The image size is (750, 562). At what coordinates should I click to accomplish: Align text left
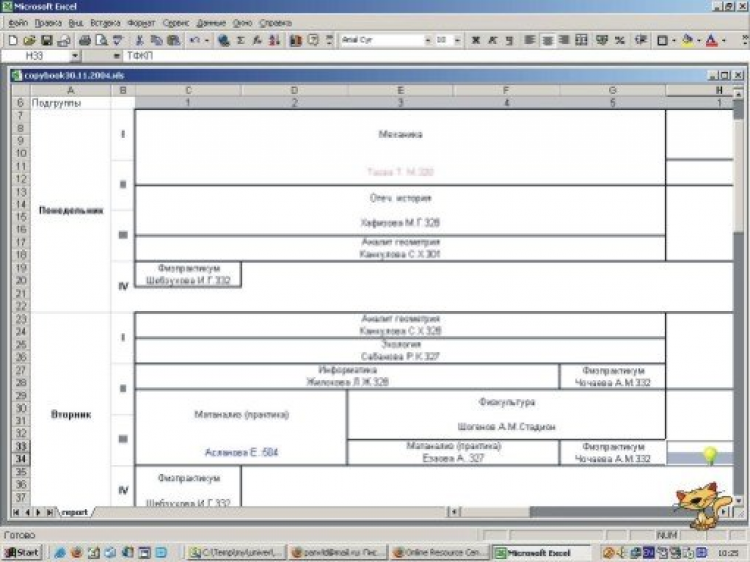[529, 41]
